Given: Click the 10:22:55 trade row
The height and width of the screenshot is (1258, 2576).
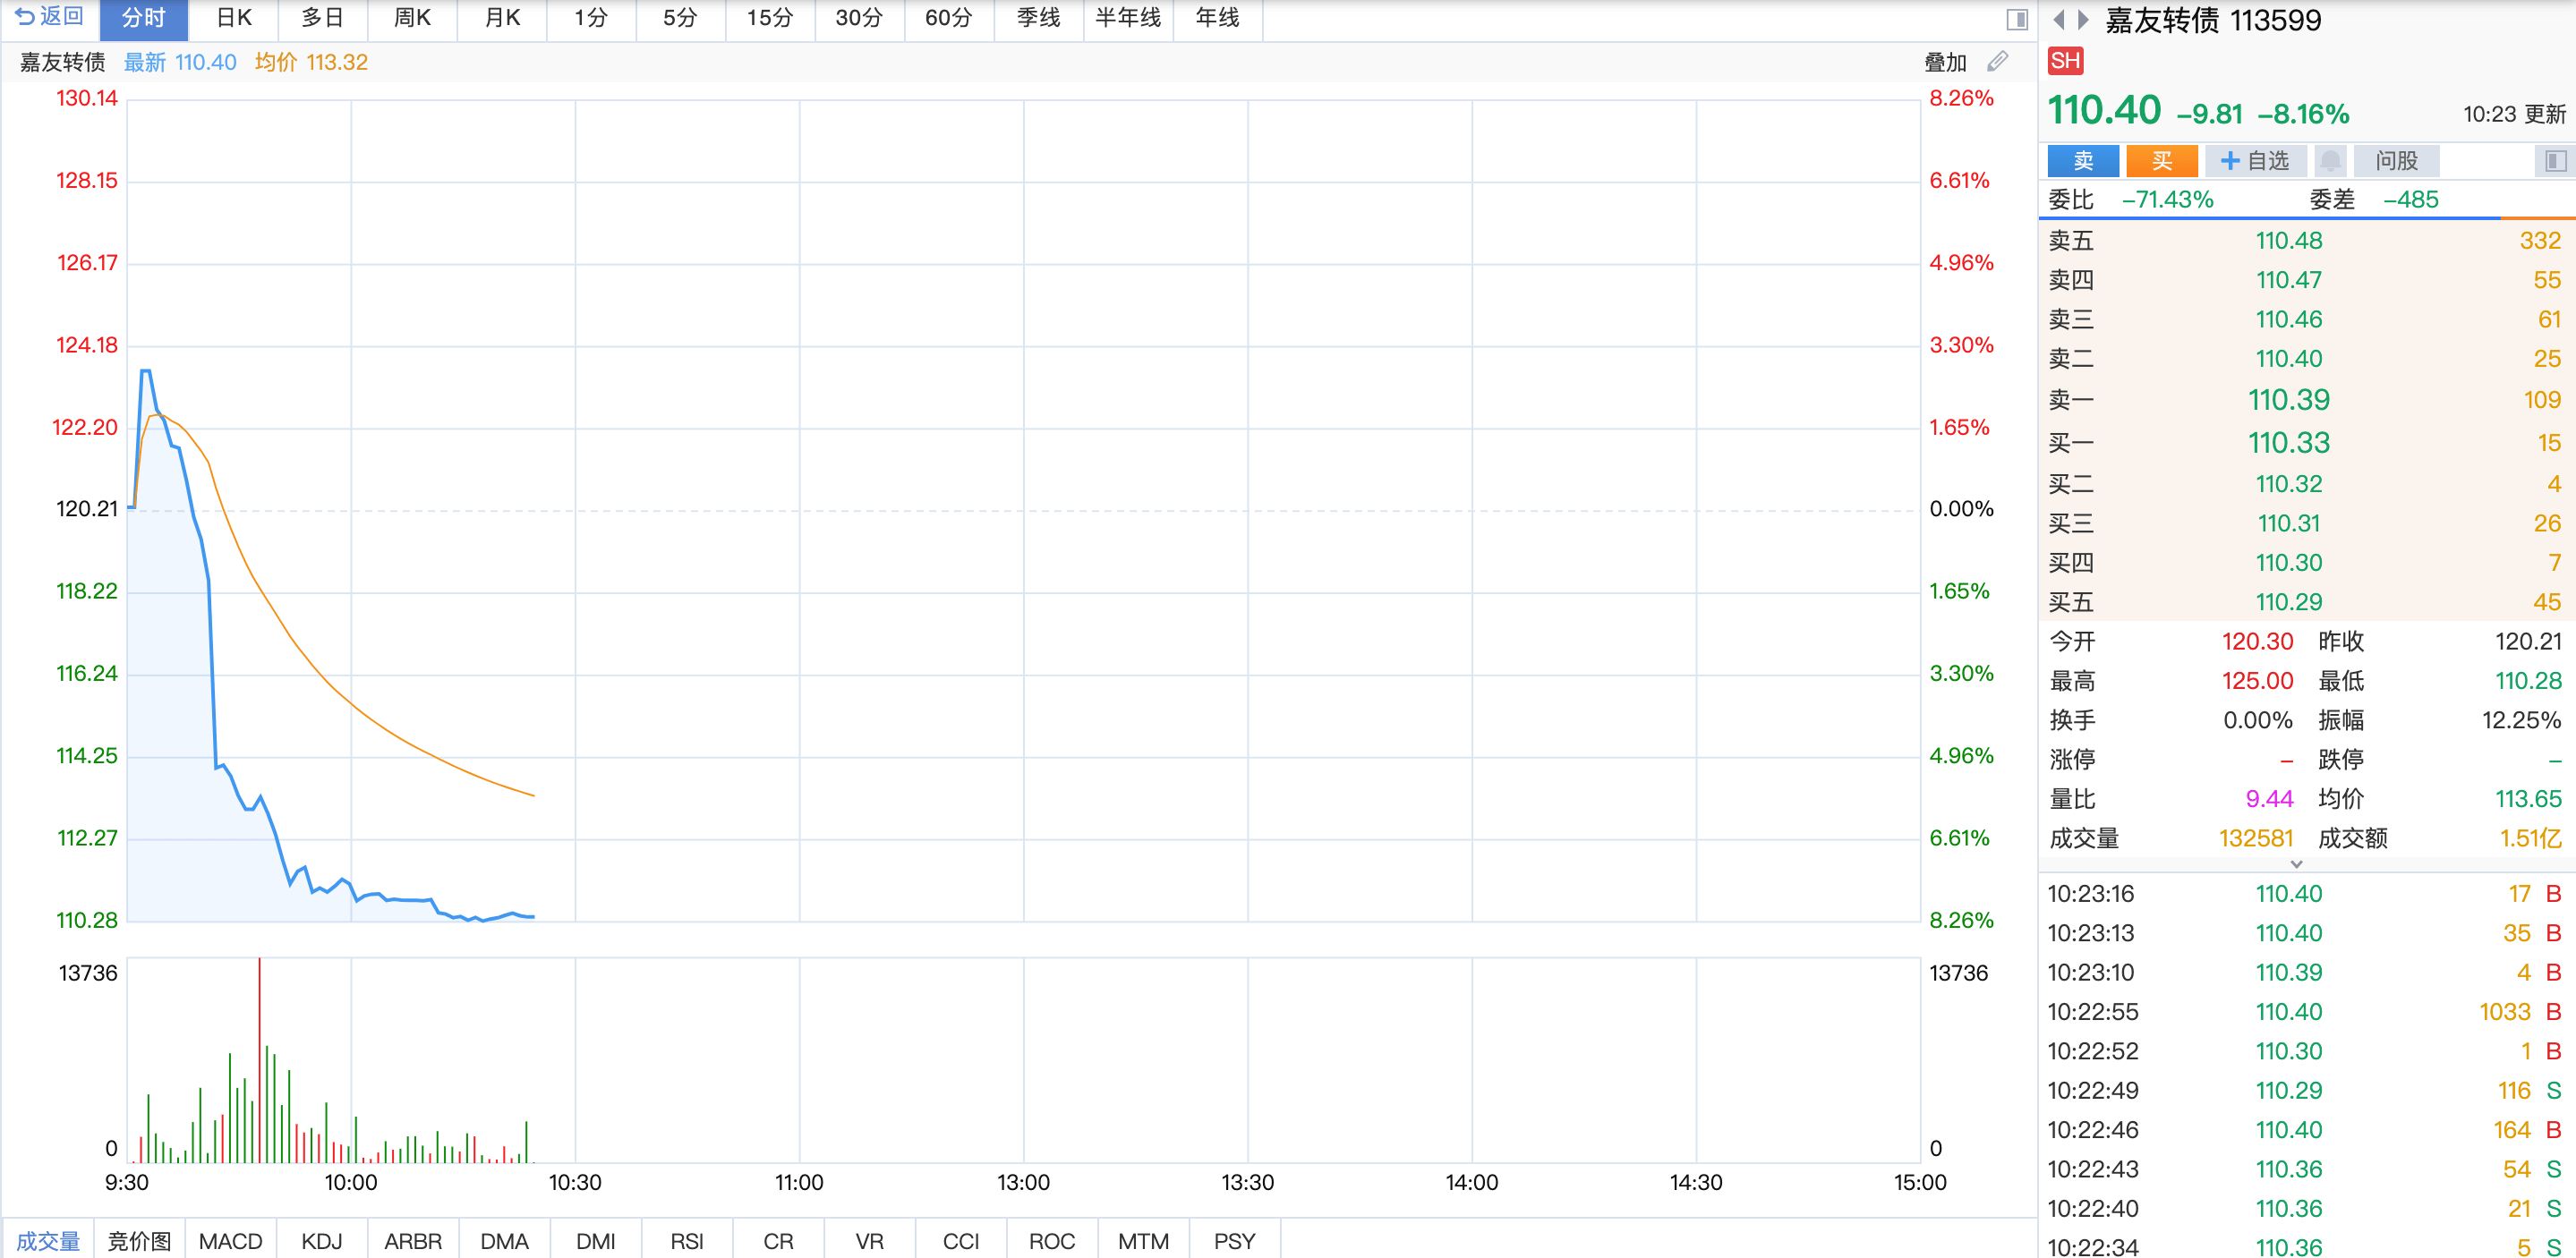Looking at the screenshot, I should click(x=2306, y=1012).
